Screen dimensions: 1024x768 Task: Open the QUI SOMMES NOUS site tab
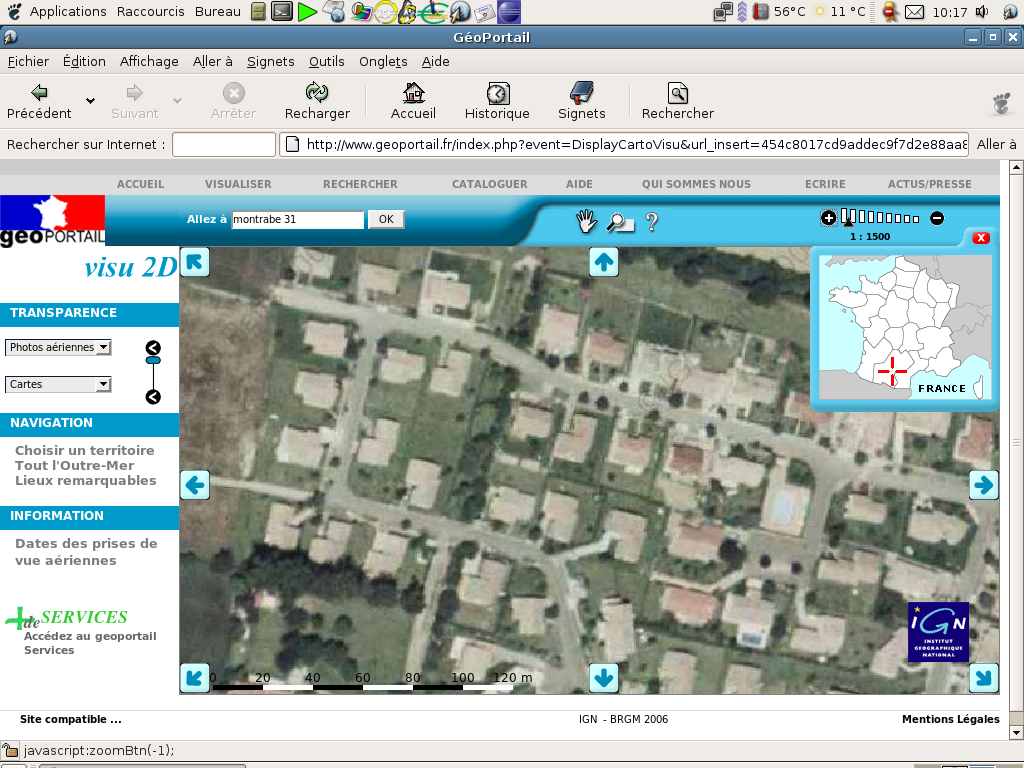coord(696,184)
